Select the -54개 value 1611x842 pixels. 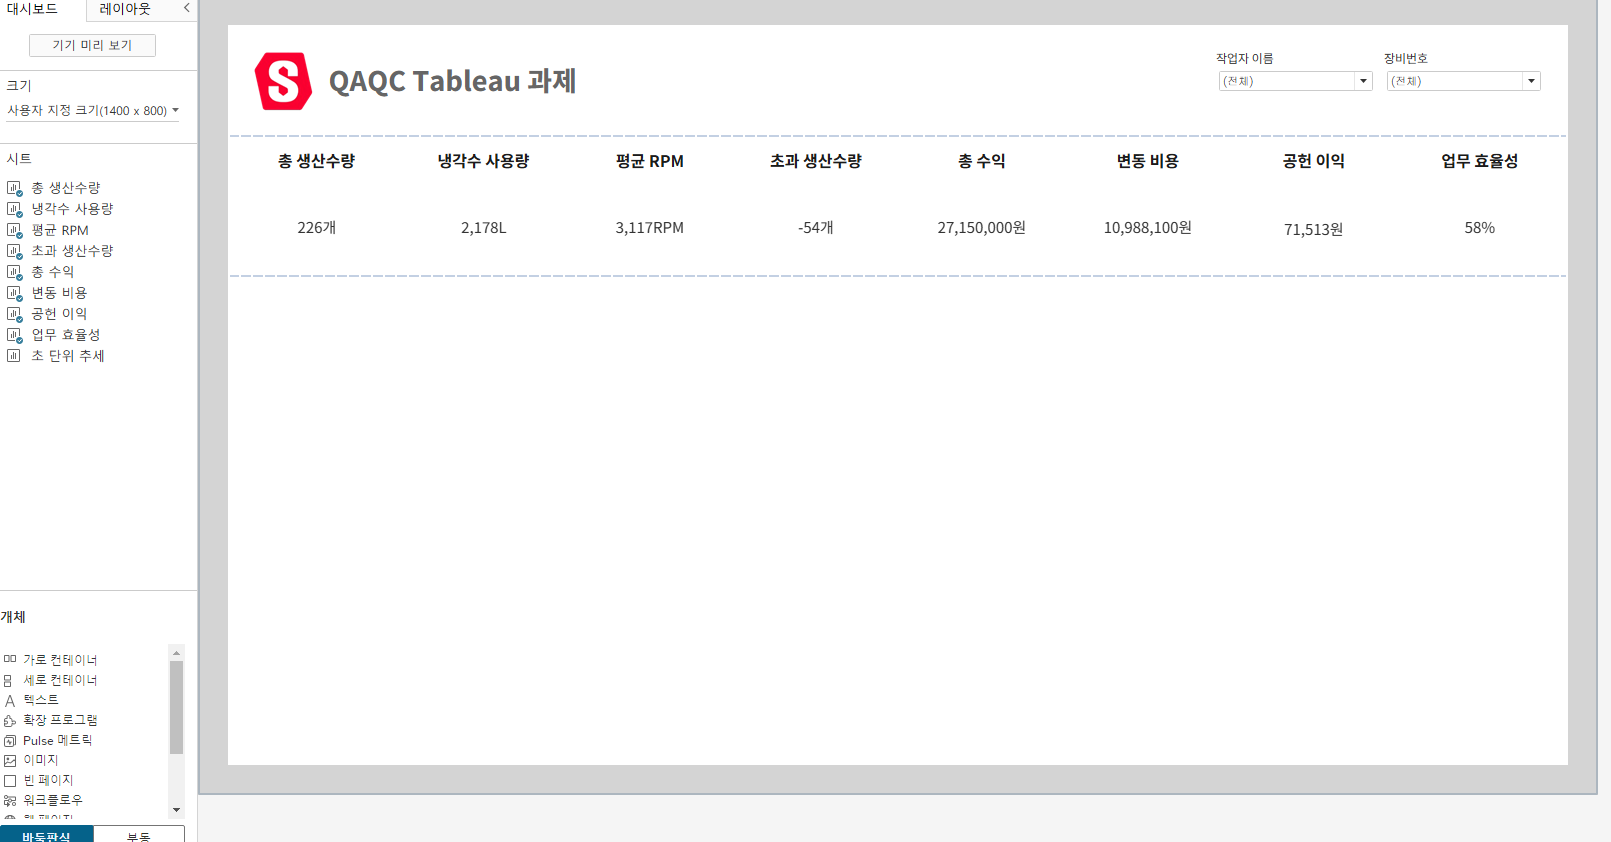click(816, 228)
